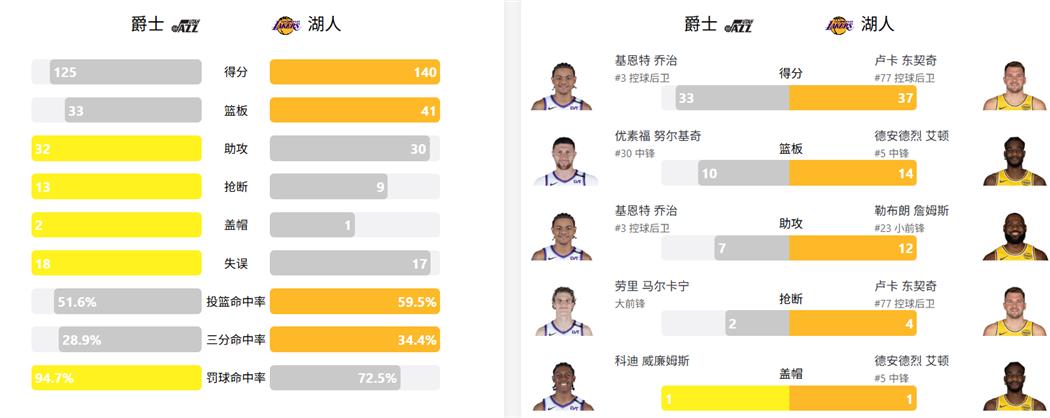This screenshot has height=418, width=1050.
Task: Open 优素福 努尔基奇 name link
Action: [658, 135]
